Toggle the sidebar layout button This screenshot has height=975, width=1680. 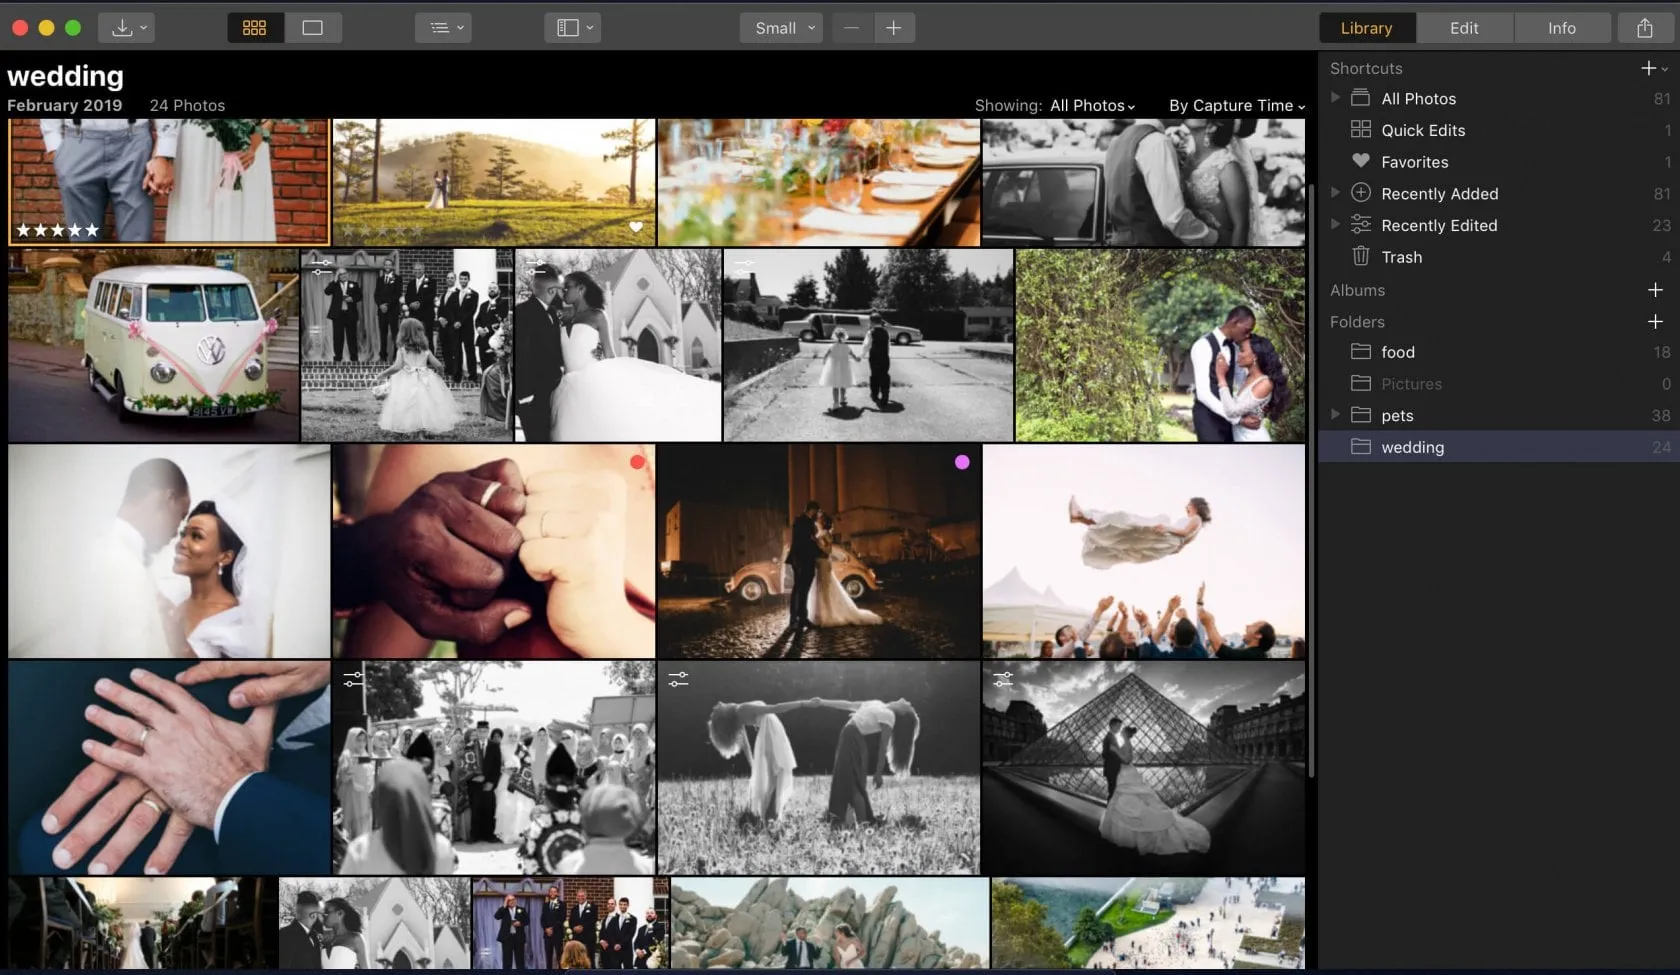click(574, 28)
